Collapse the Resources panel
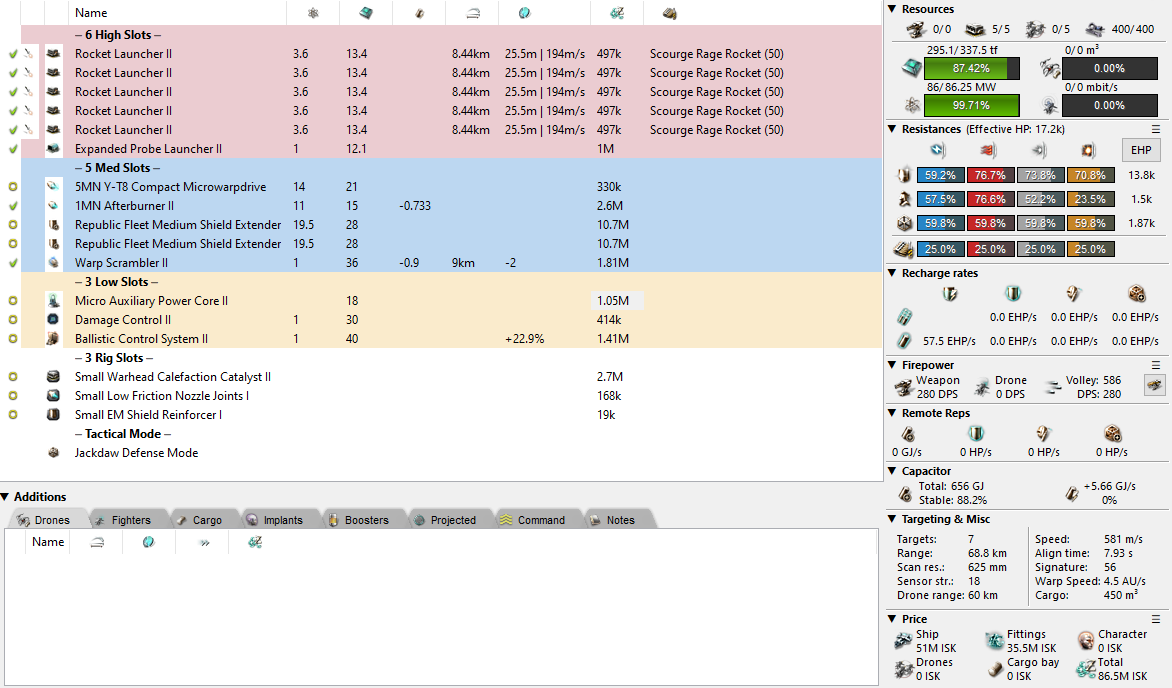 tap(892, 9)
